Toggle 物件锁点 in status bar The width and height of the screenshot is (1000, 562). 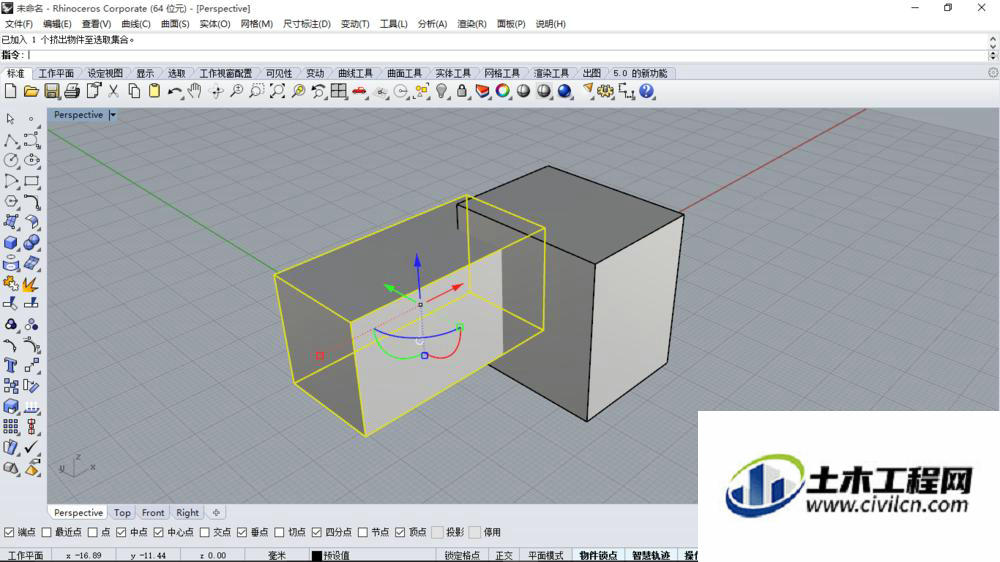[x=598, y=556]
